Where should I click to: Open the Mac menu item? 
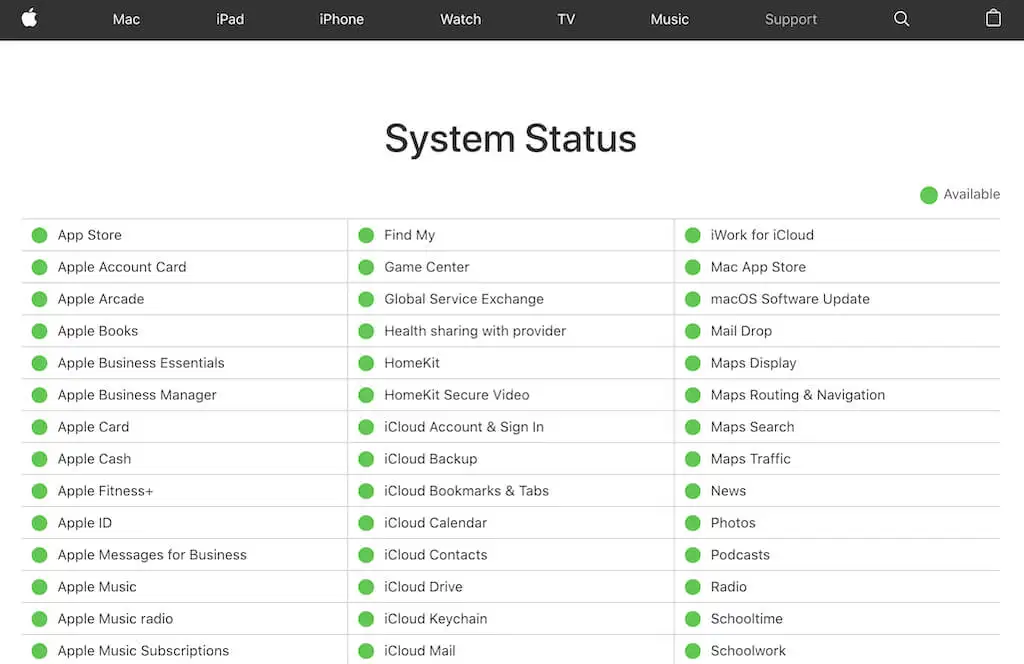tap(126, 20)
